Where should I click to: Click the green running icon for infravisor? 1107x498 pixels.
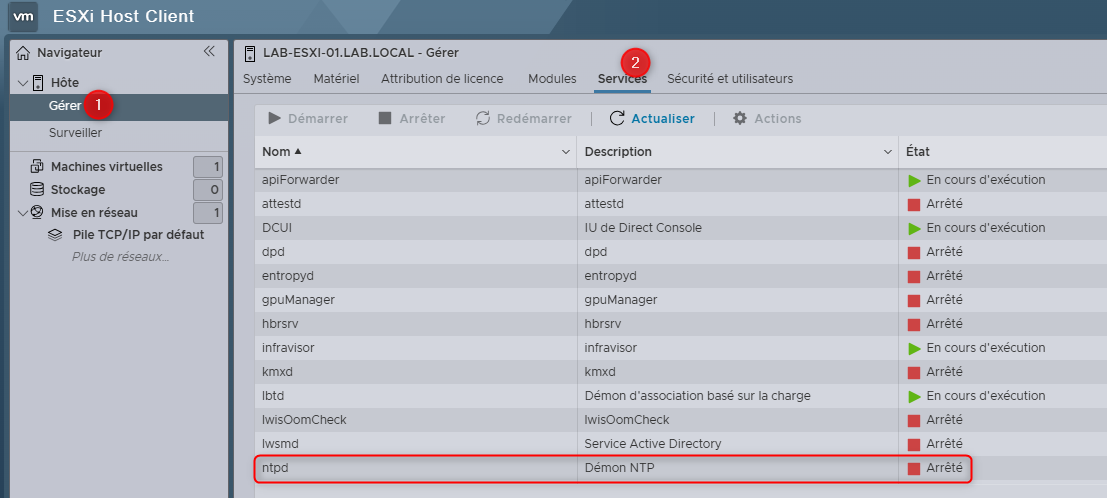coord(914,348)
